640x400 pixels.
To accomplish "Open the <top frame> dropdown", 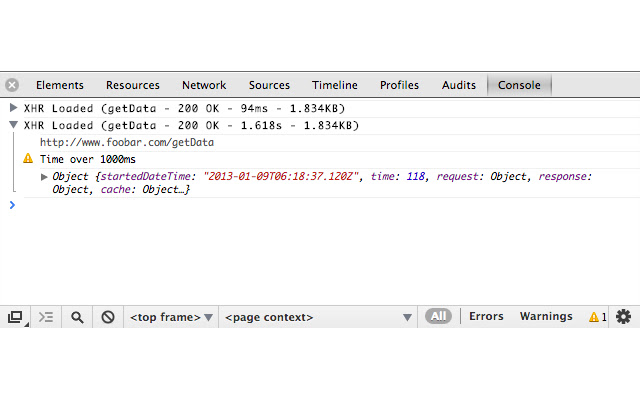I will (171, 317).
